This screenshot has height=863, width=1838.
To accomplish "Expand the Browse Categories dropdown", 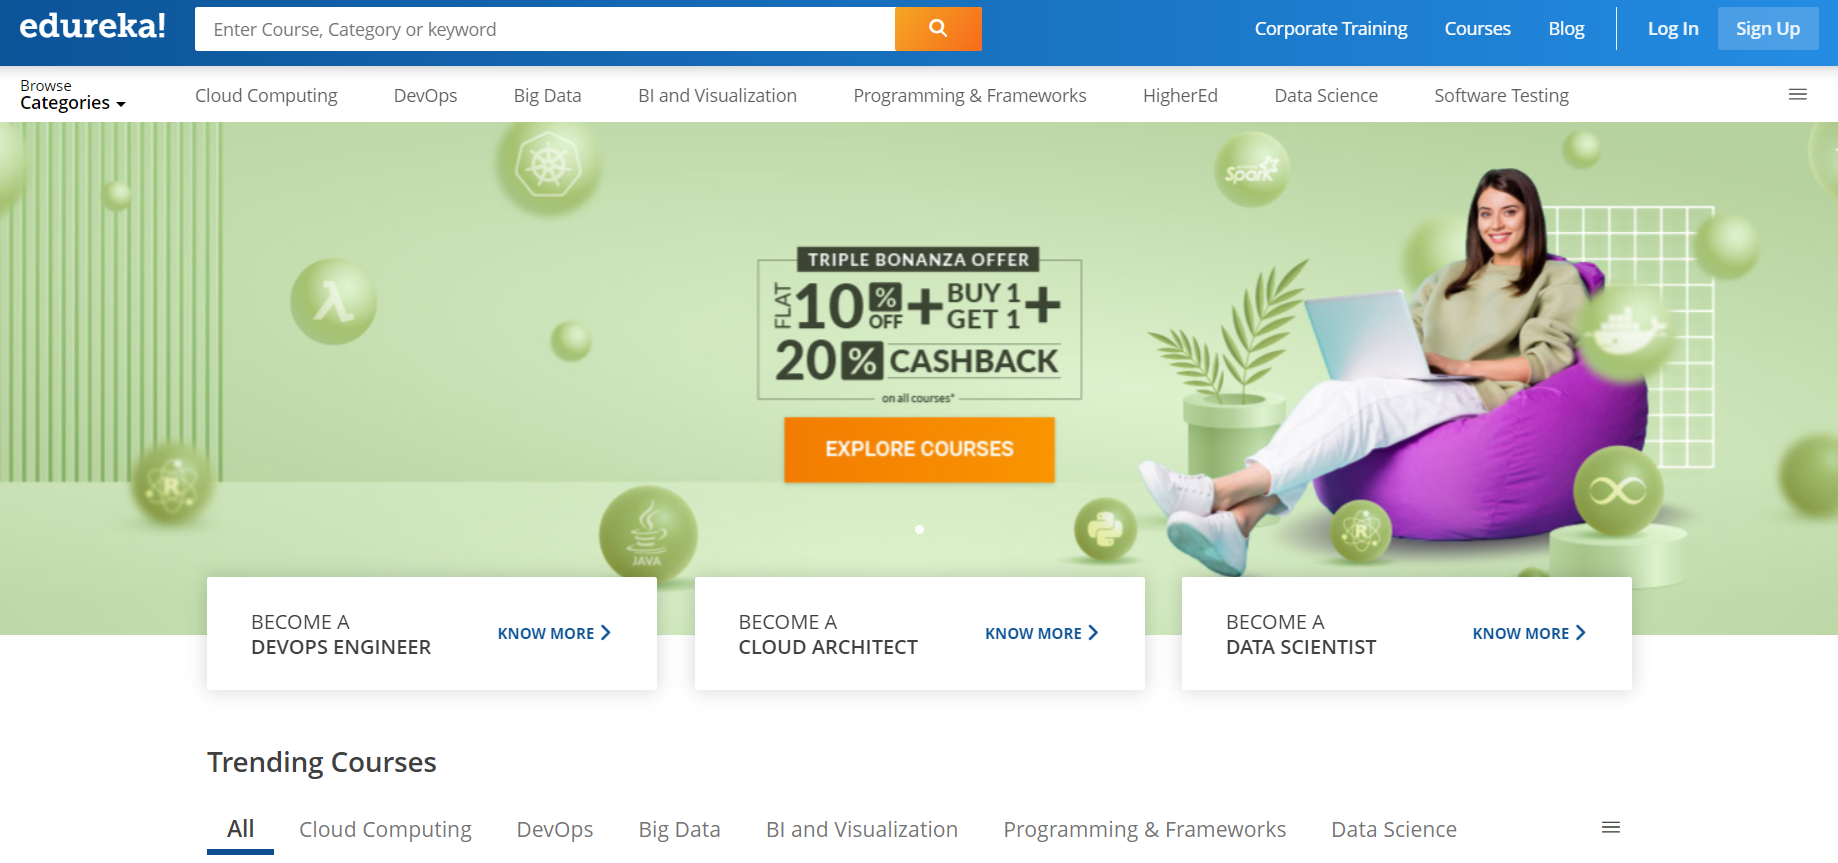I will (x=72, y=95).
